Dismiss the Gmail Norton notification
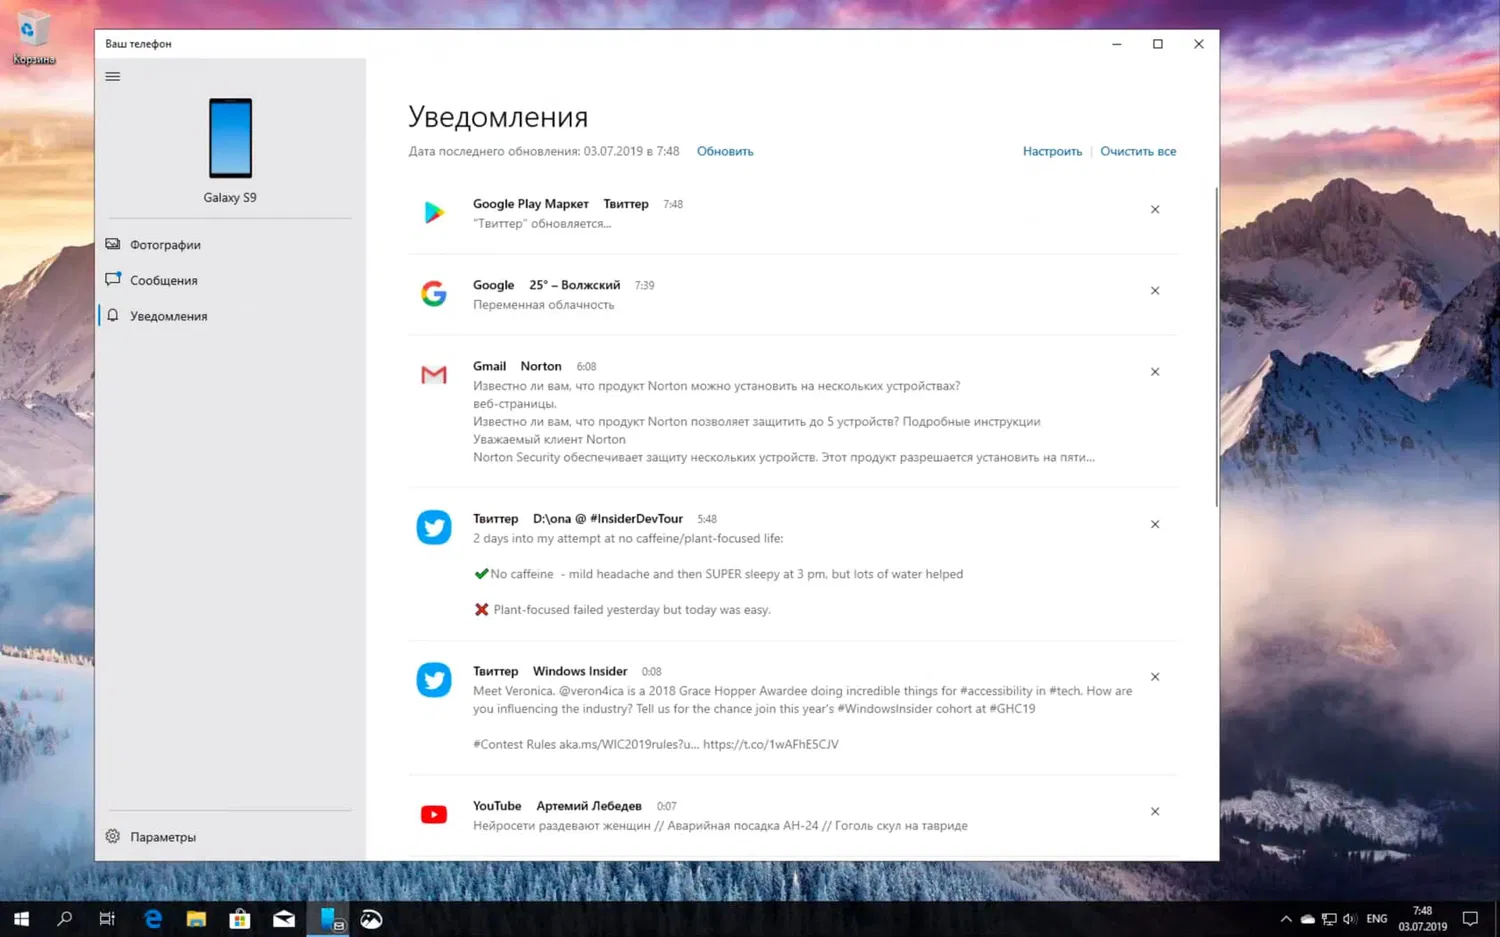 coord(1154,371)
